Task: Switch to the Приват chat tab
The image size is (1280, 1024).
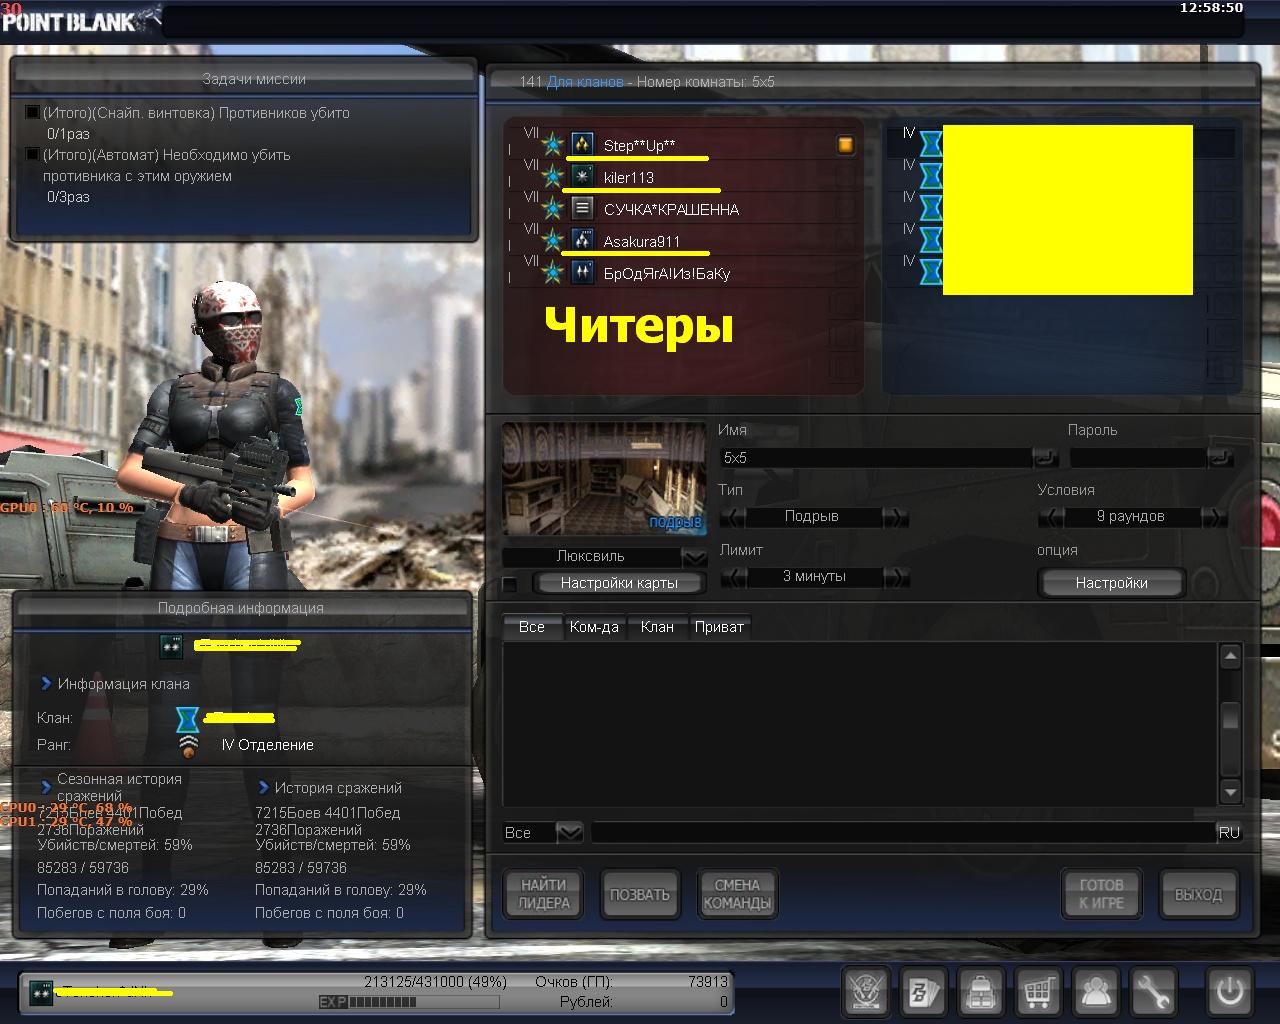Action: (x=719, y=627)
